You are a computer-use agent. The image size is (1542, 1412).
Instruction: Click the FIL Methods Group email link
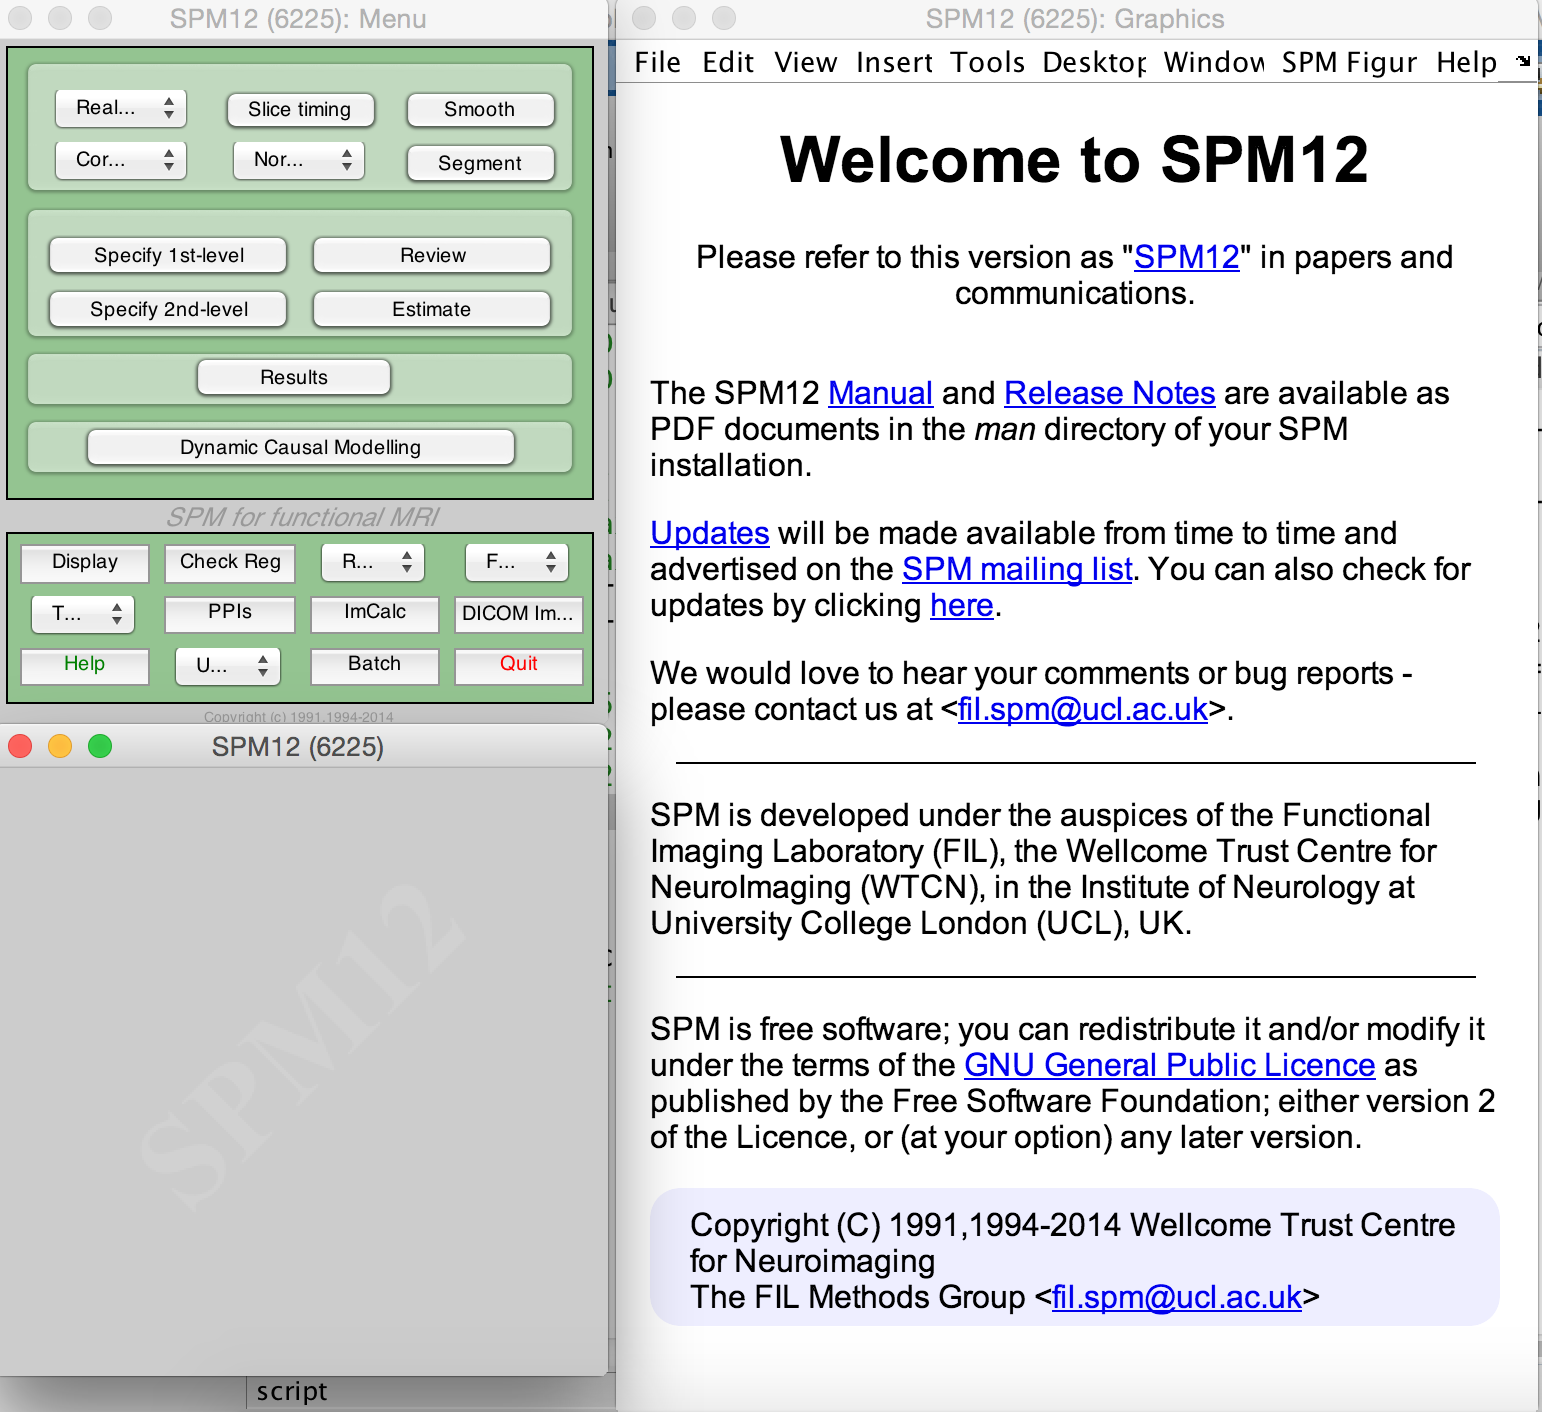[1177, 1297]
